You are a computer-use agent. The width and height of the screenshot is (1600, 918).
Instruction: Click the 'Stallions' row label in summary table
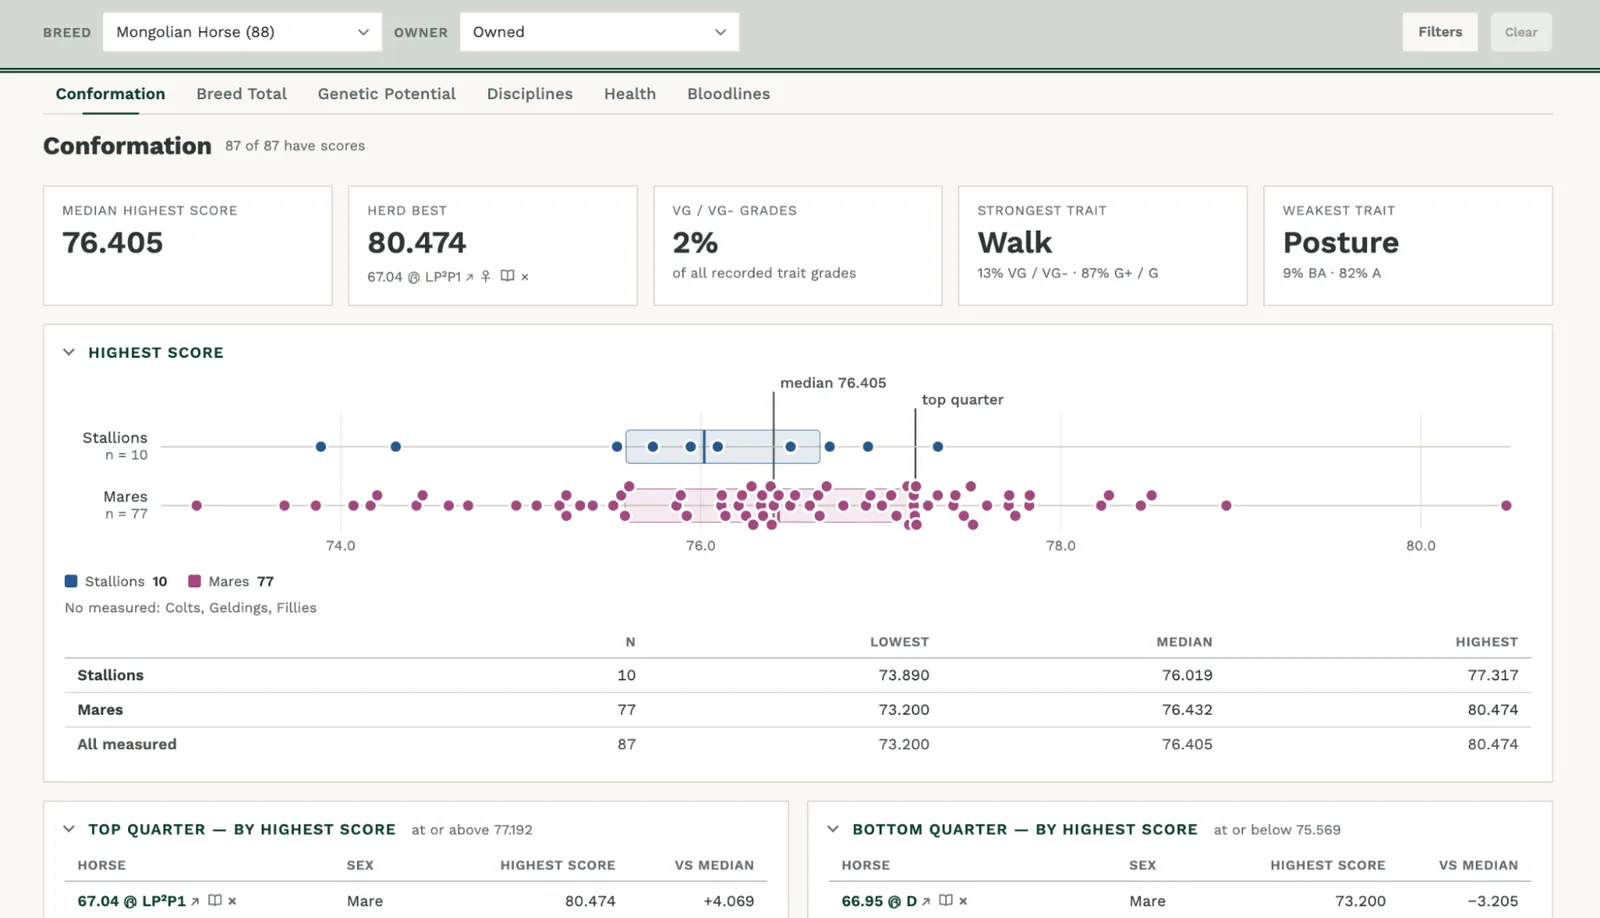(111, 675)
